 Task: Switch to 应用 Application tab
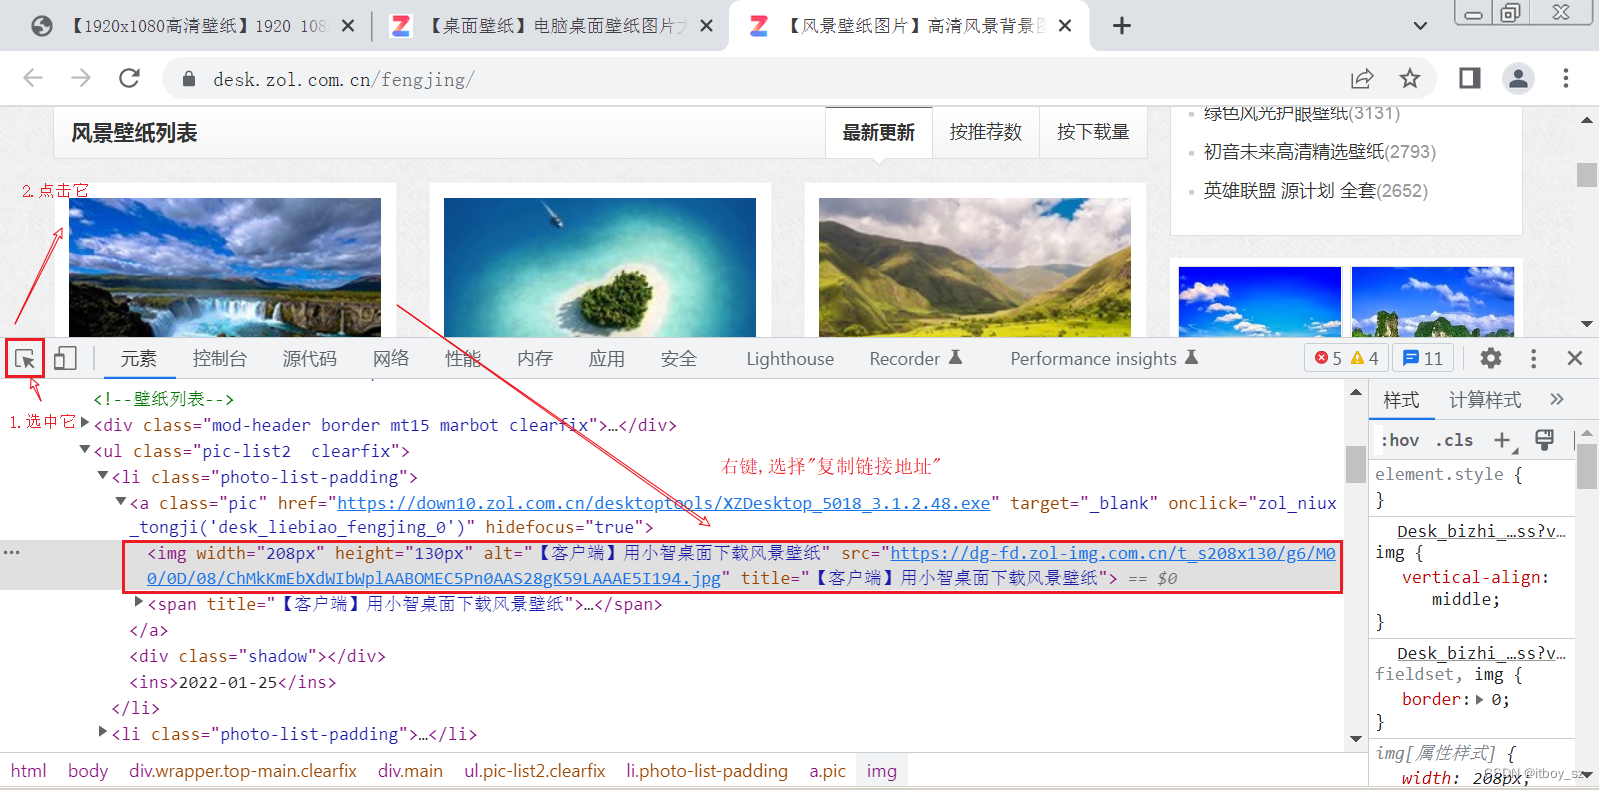(x=607, y=358)
